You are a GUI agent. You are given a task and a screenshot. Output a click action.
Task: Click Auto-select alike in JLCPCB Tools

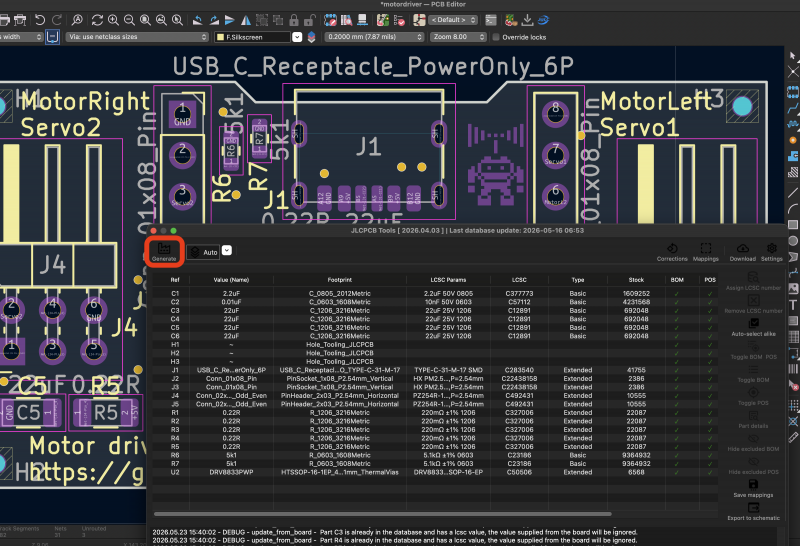[x=754, y=327]
